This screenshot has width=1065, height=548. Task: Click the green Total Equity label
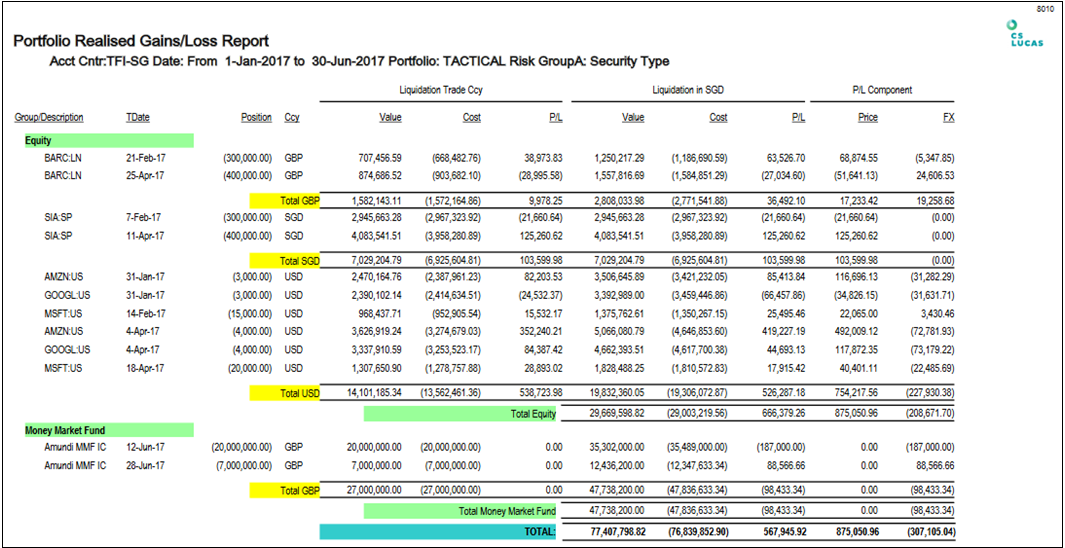coord(461,414)
